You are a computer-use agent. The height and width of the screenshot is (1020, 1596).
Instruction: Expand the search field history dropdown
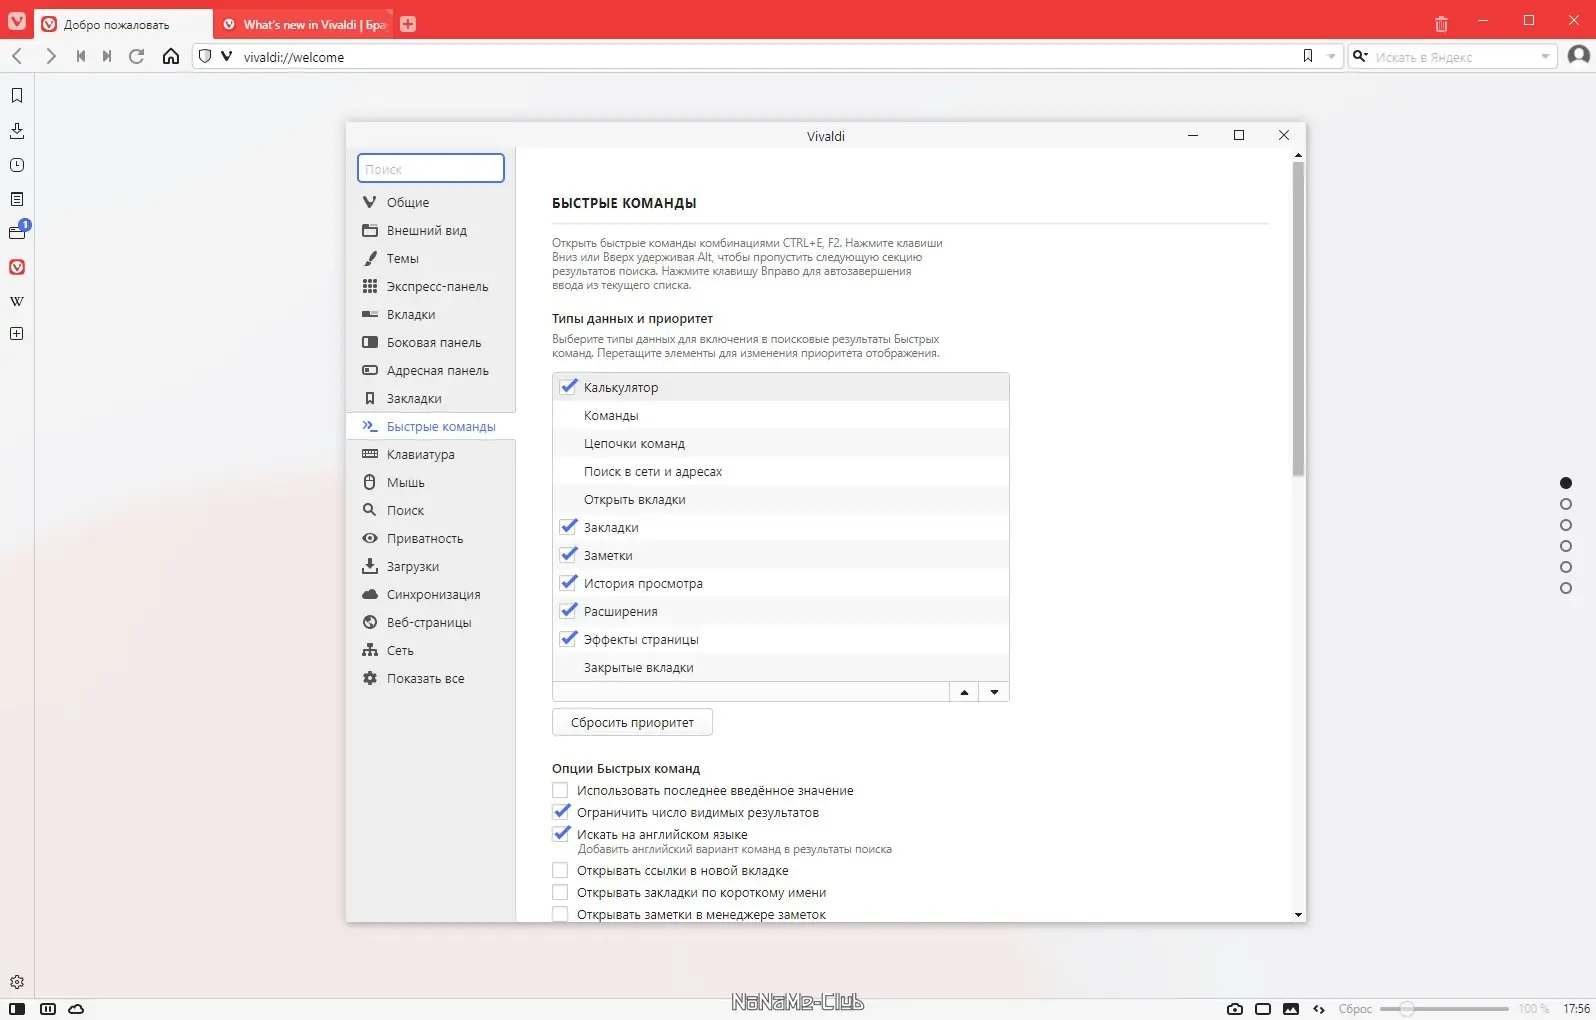pos(1545,57)
